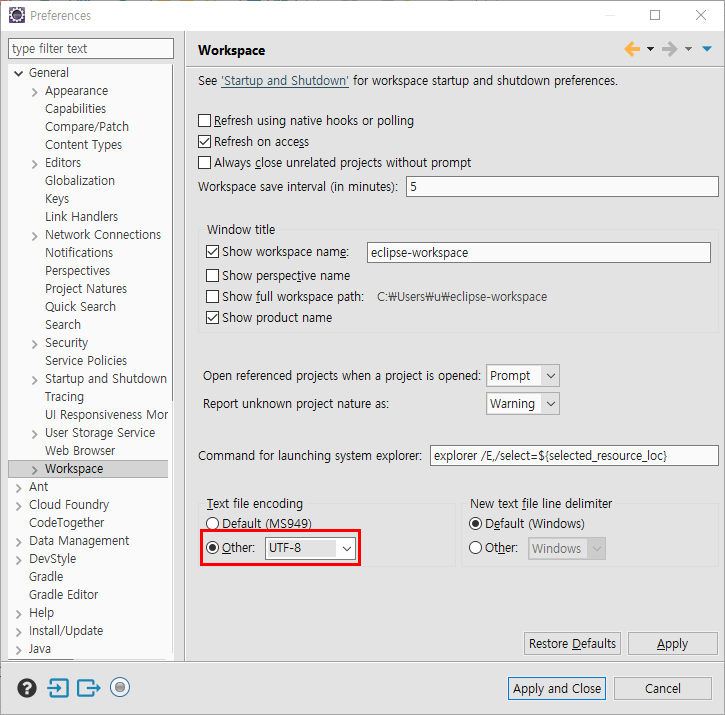This screenshot has height=715, width=725.
Task: Click the eclipse-workspace name field
Action: coord(539,253)
